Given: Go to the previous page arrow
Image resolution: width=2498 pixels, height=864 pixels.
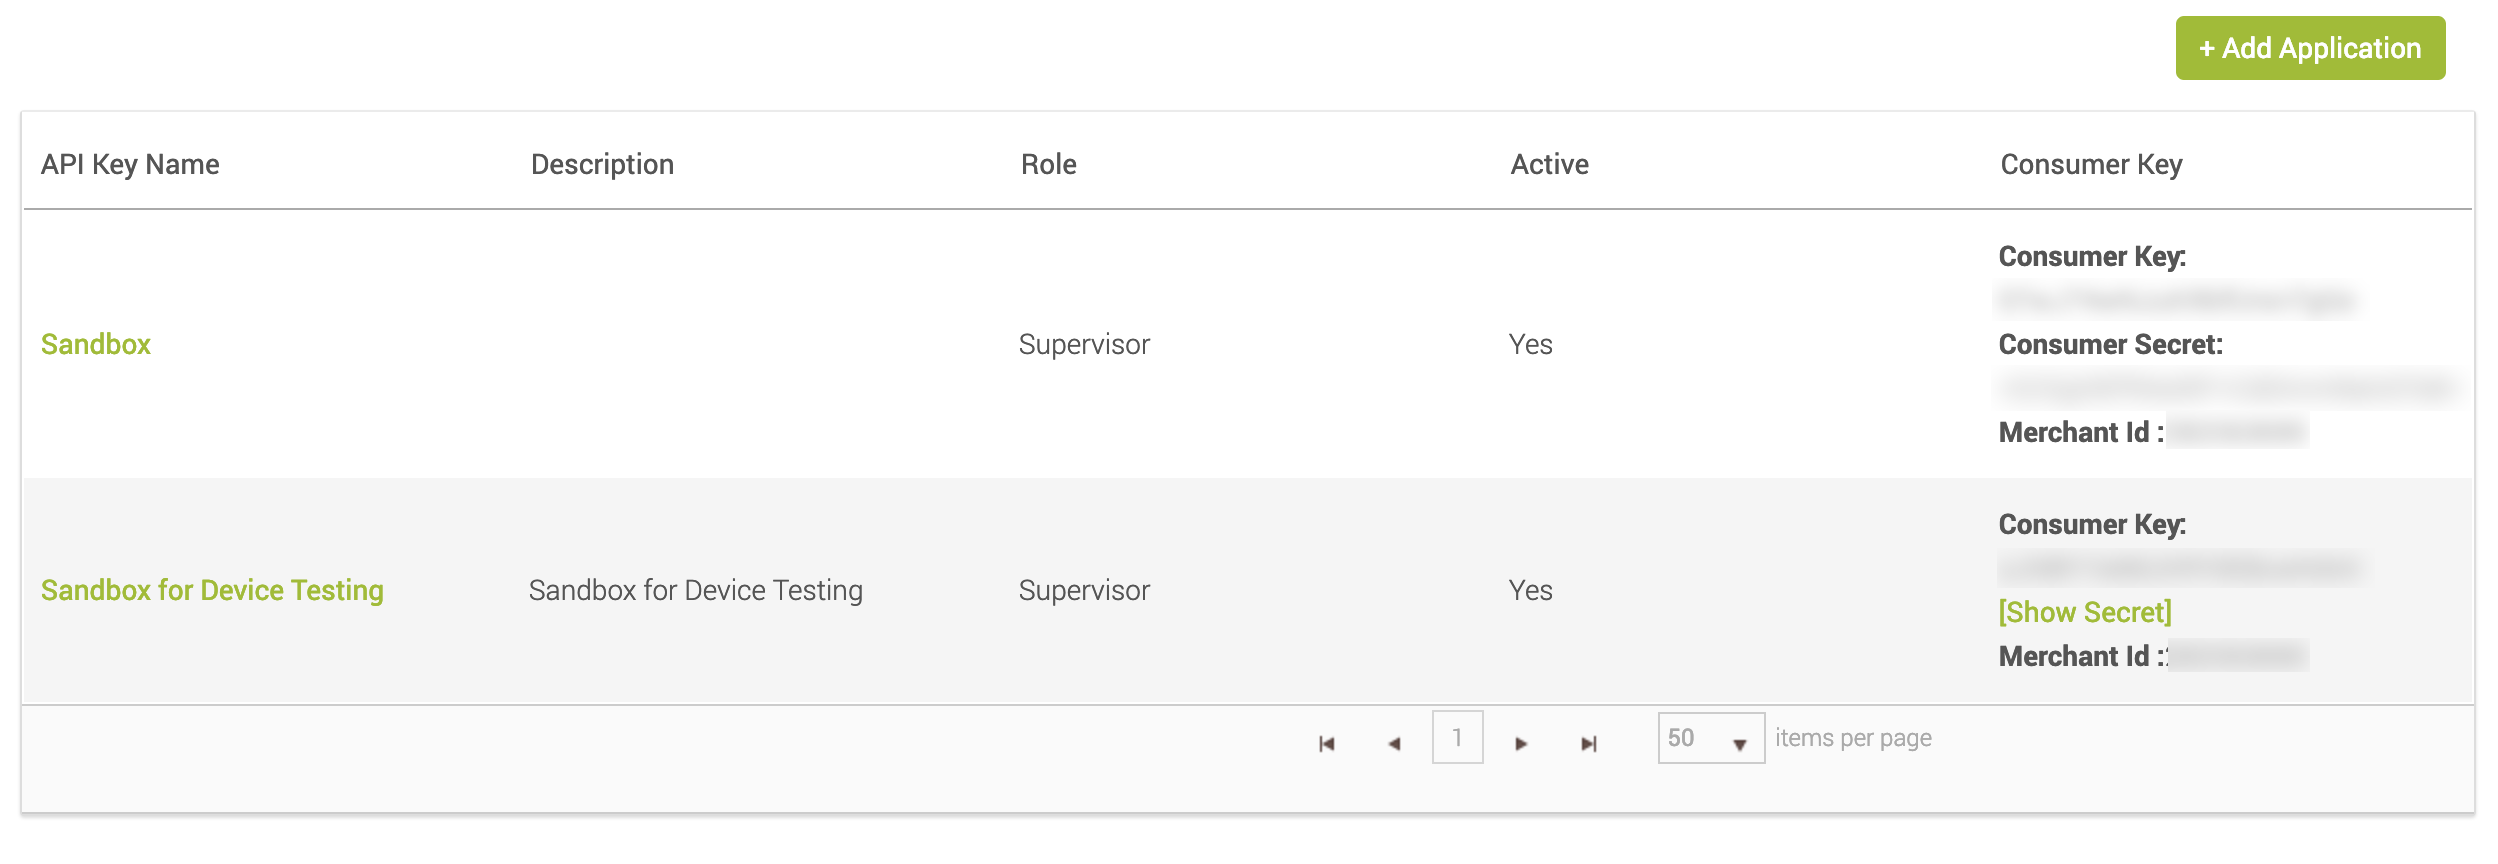Looking at the screenshot, I should (1394, 743).
